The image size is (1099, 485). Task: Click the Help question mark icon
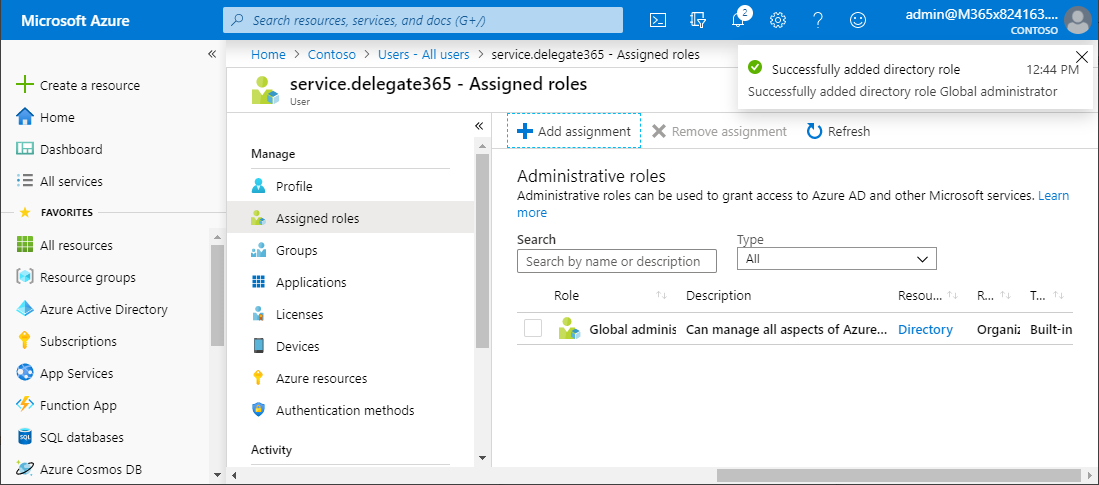(818, 20)
